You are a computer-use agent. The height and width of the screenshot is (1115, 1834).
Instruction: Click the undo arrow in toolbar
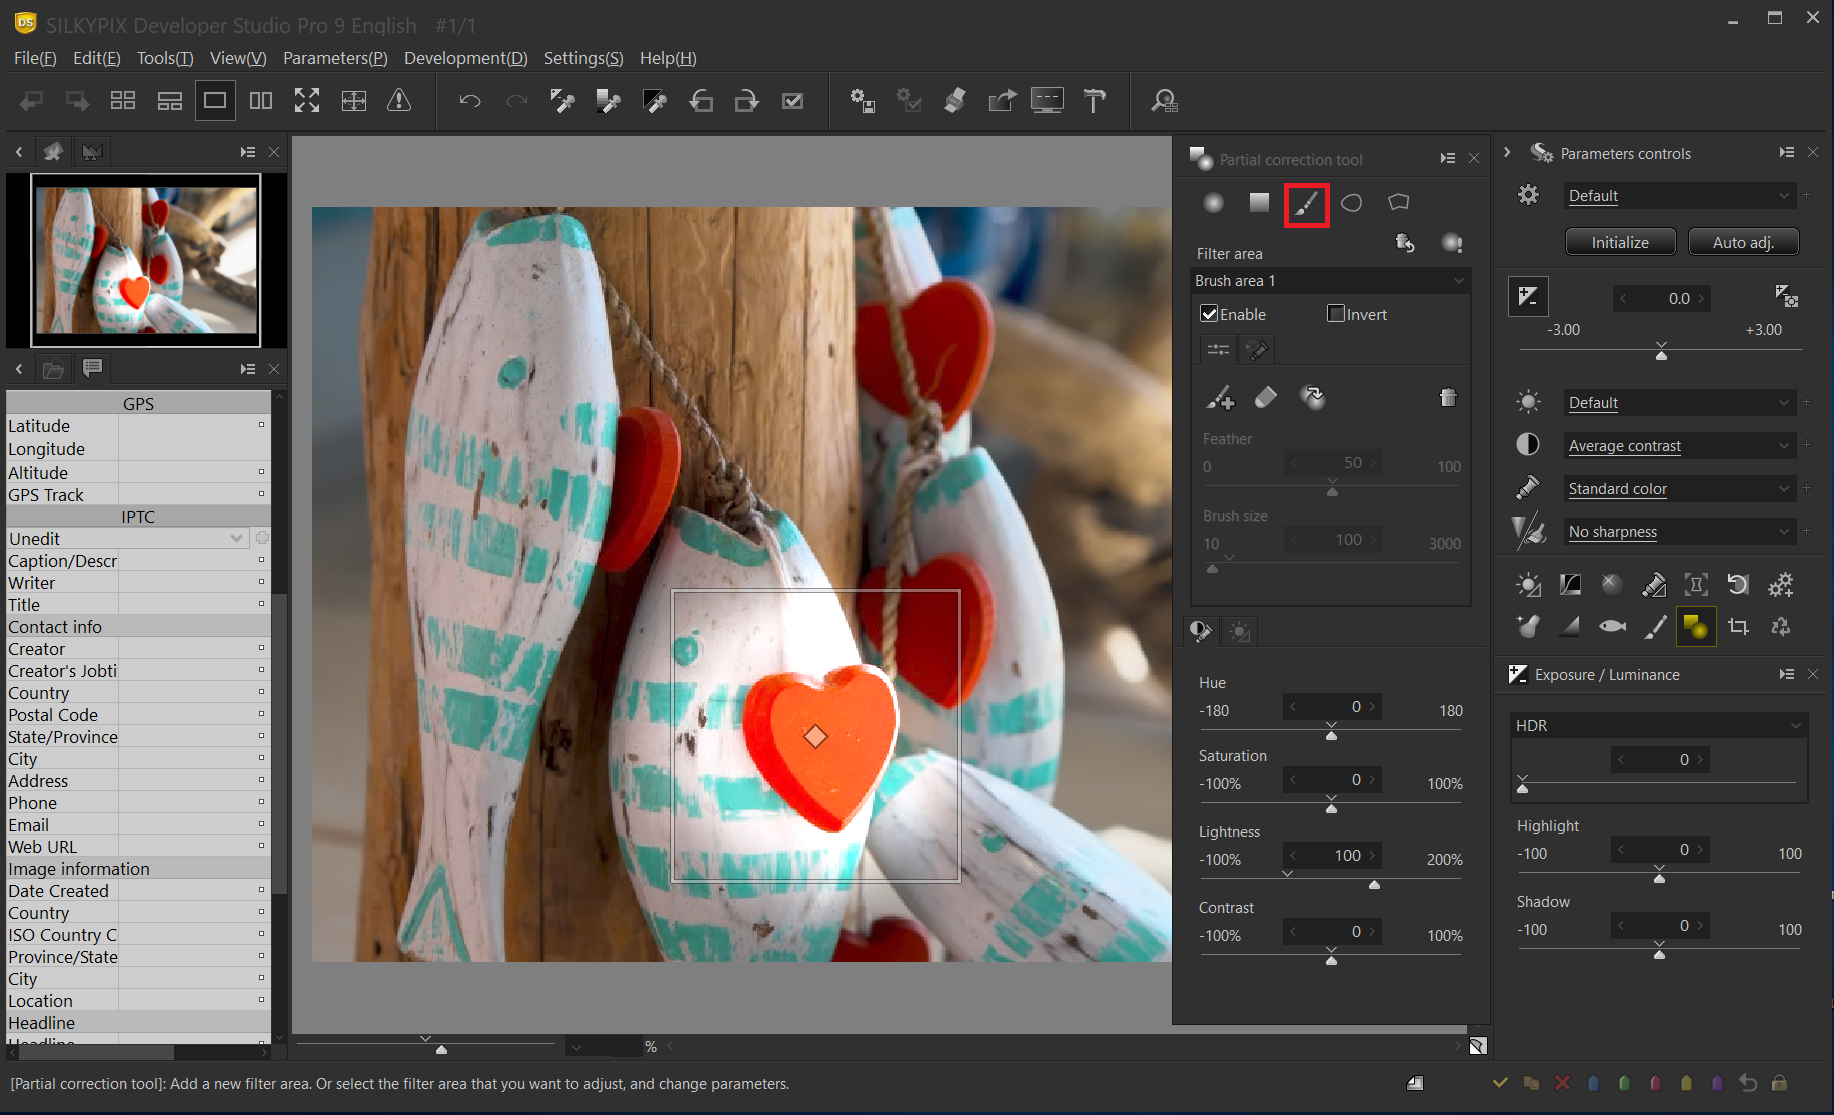[x=470, y=101]
